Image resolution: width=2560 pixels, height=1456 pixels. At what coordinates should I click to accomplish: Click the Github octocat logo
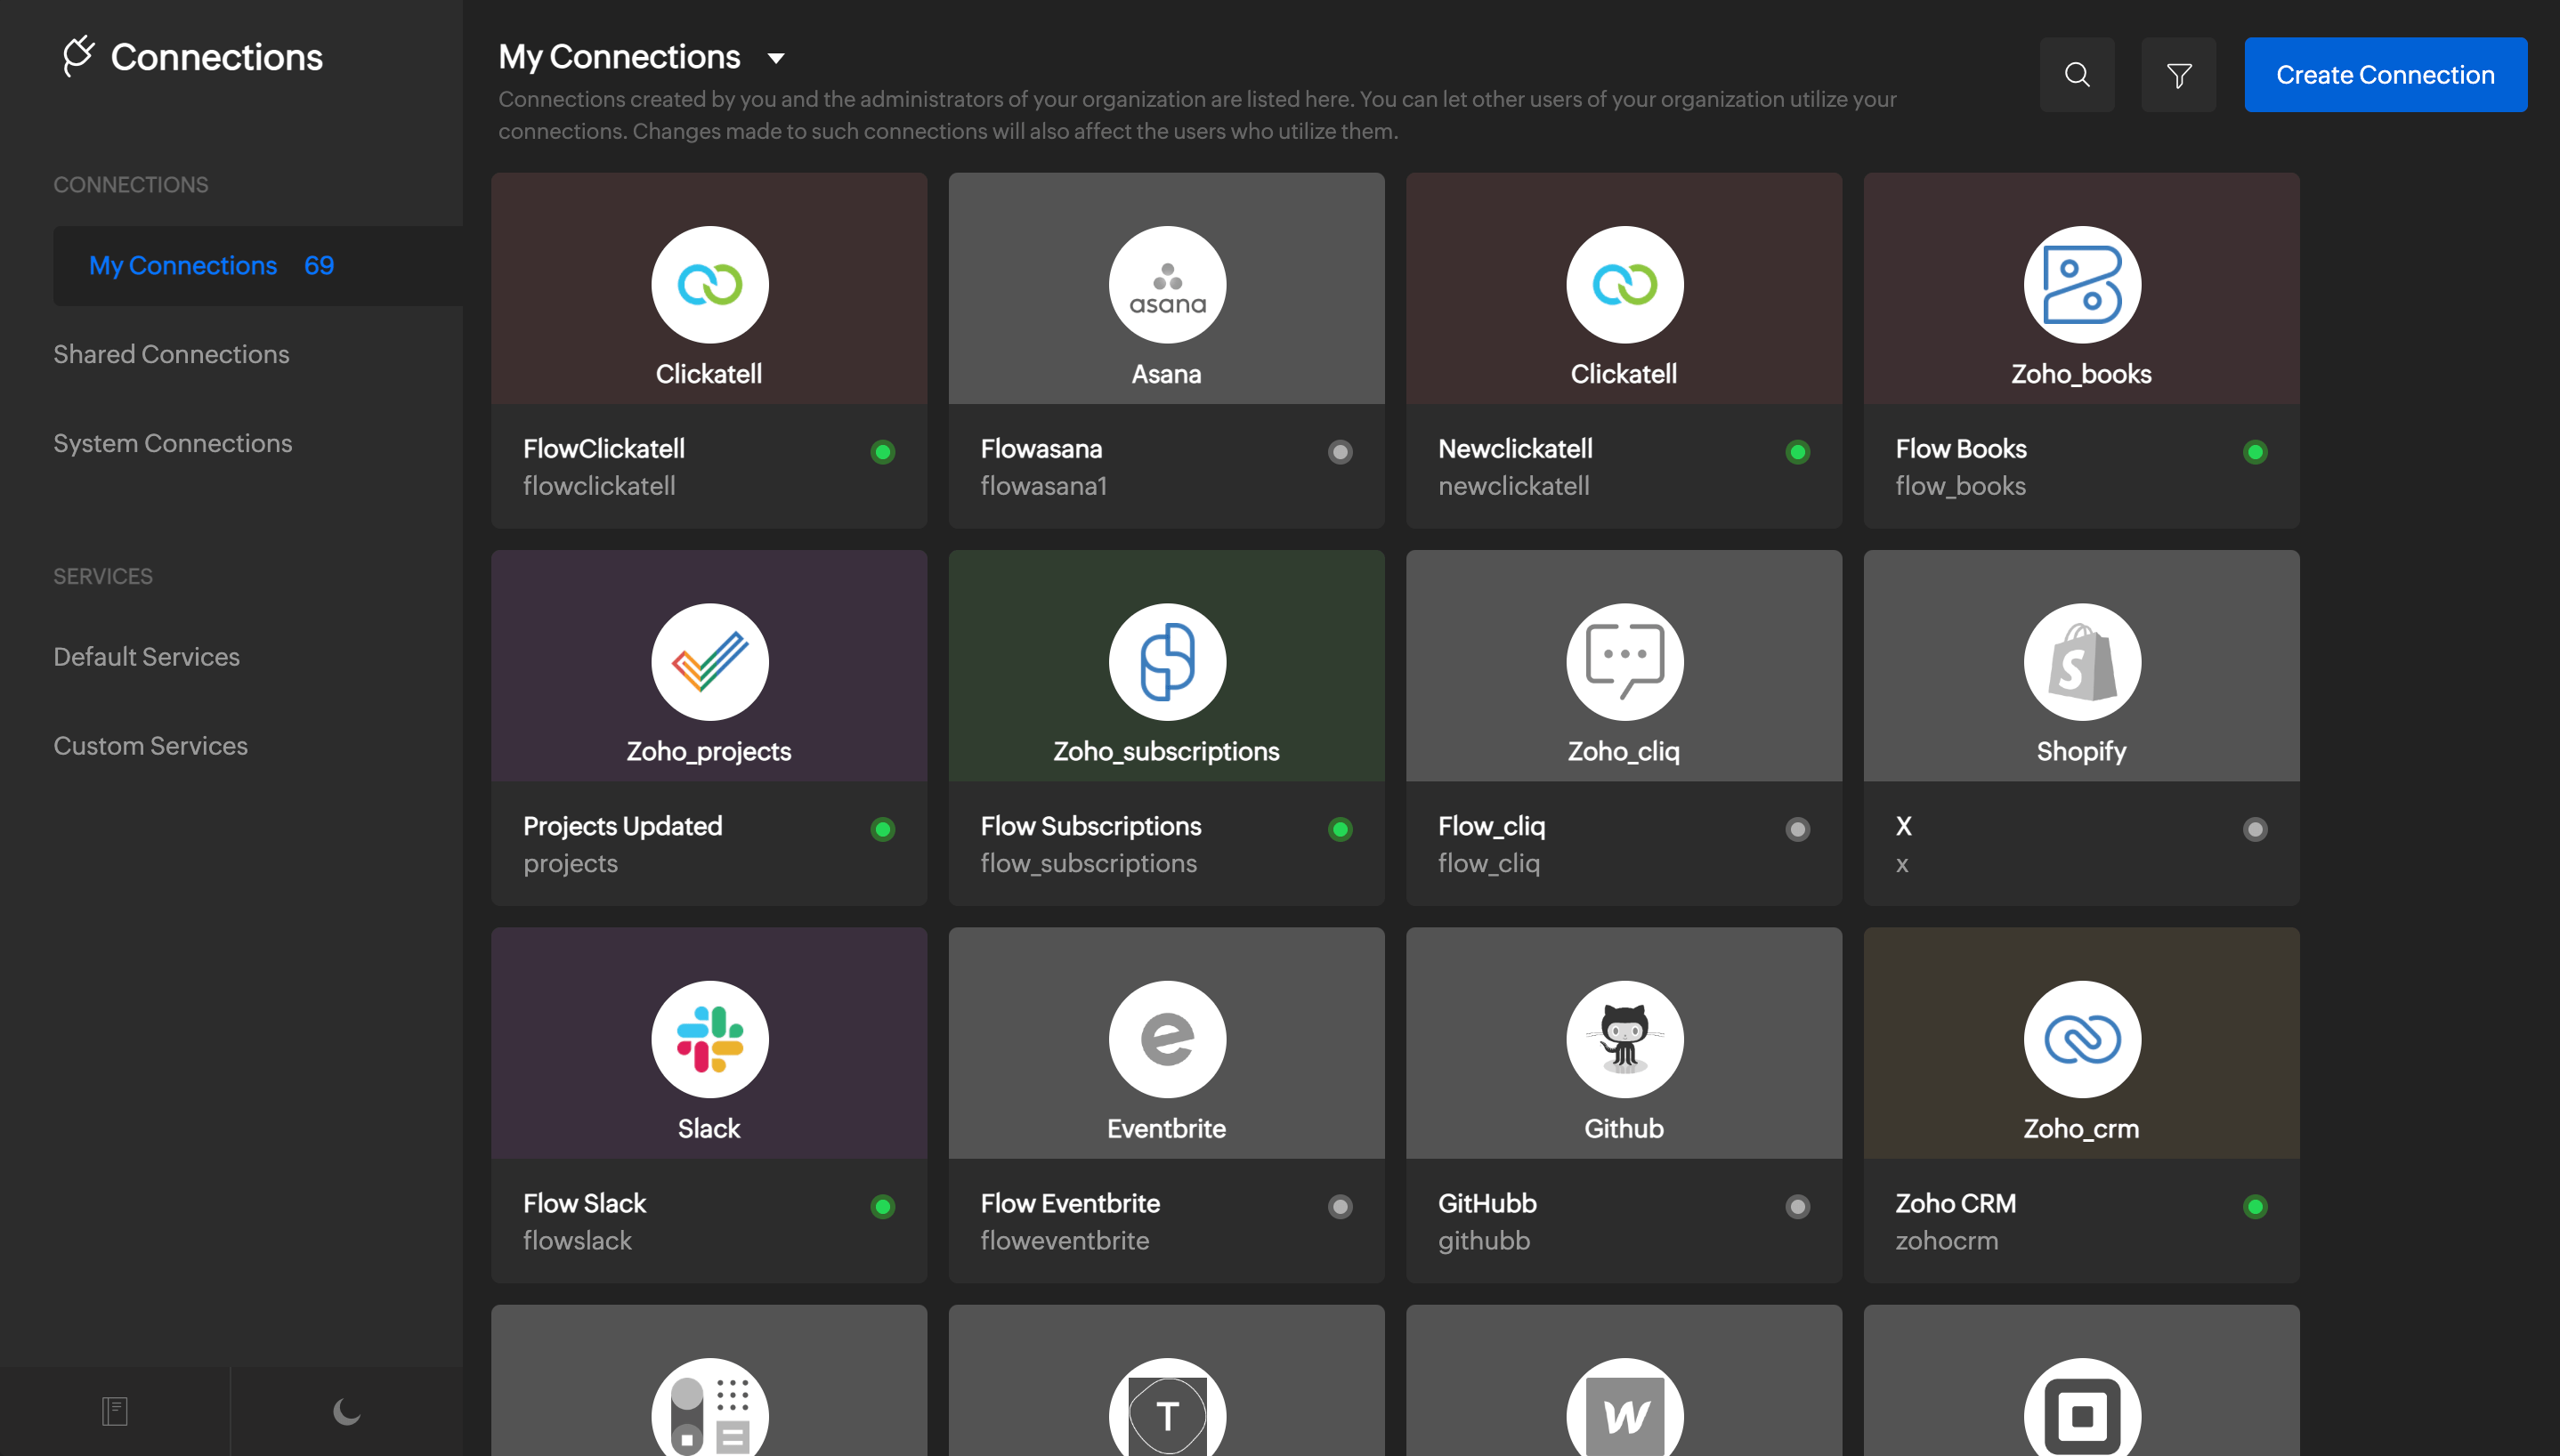[x=1625, y=1039]
